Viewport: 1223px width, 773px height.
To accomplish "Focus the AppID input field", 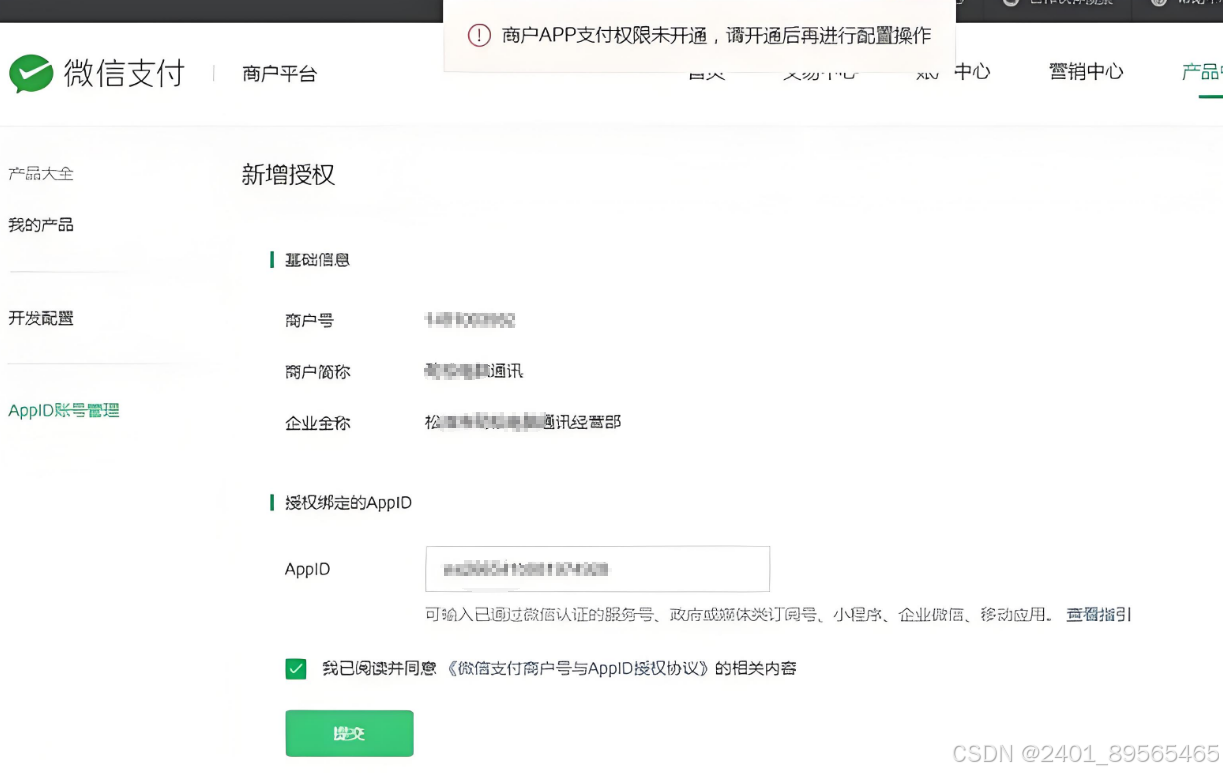I will pyautogui.click(x=597, y=569).
